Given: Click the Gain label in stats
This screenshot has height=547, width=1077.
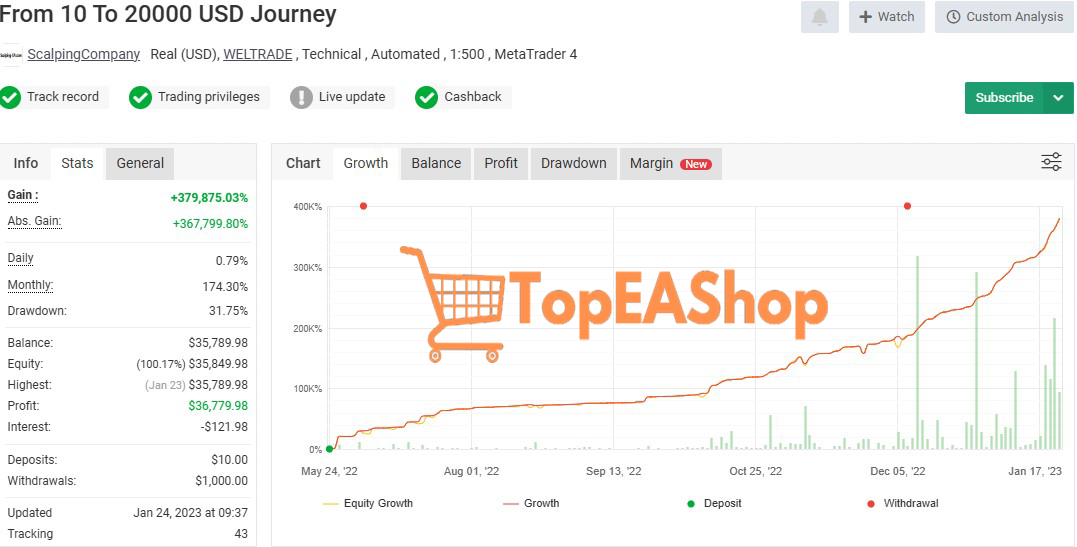Looking at the screenshot, I should (x=22, y=195).
